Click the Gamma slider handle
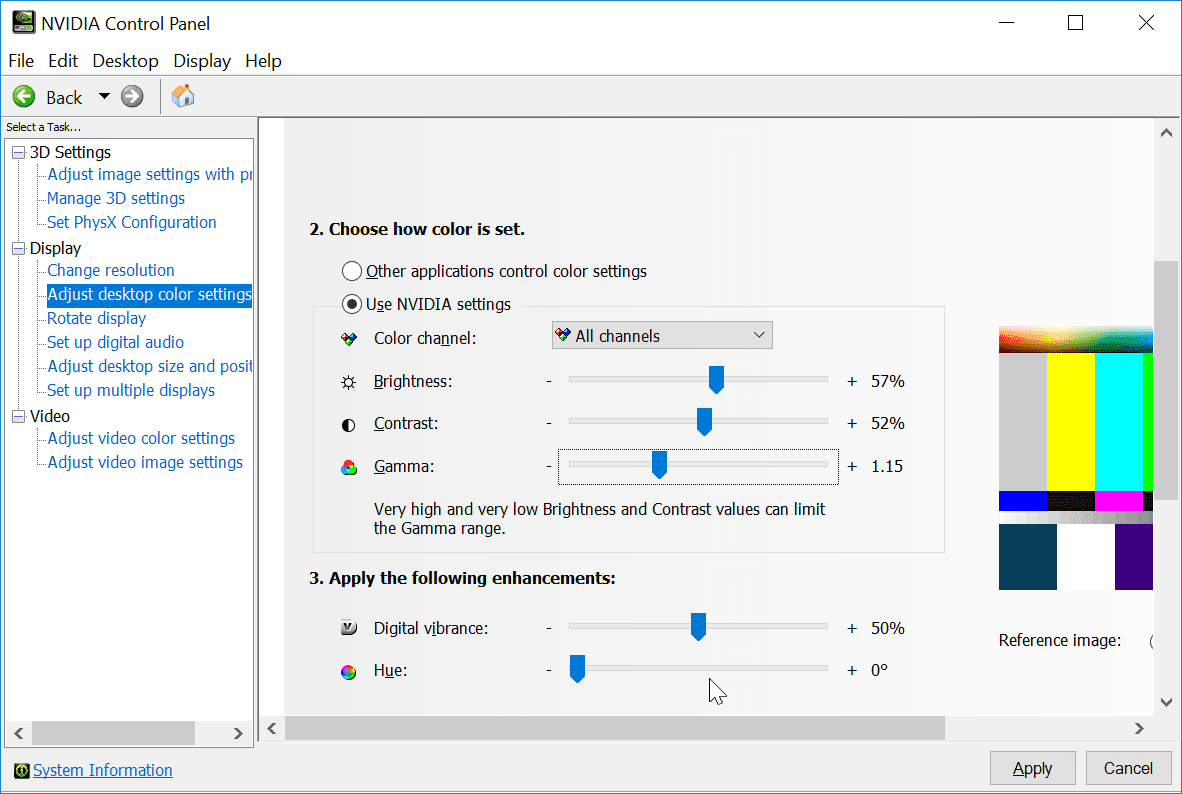 (x=659, y=464)
